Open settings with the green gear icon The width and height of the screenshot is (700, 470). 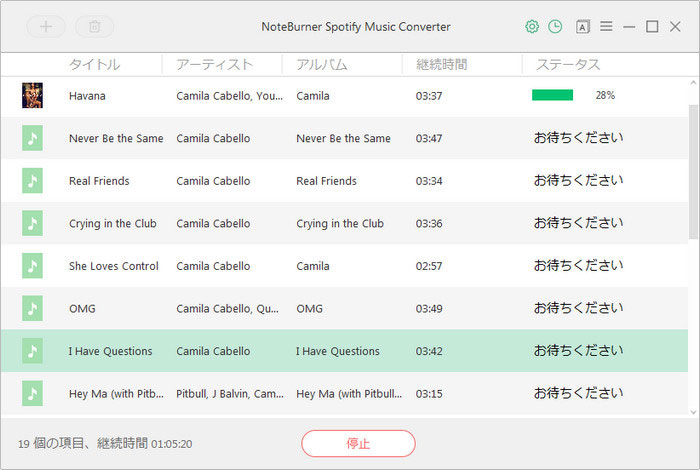point(532,27)
